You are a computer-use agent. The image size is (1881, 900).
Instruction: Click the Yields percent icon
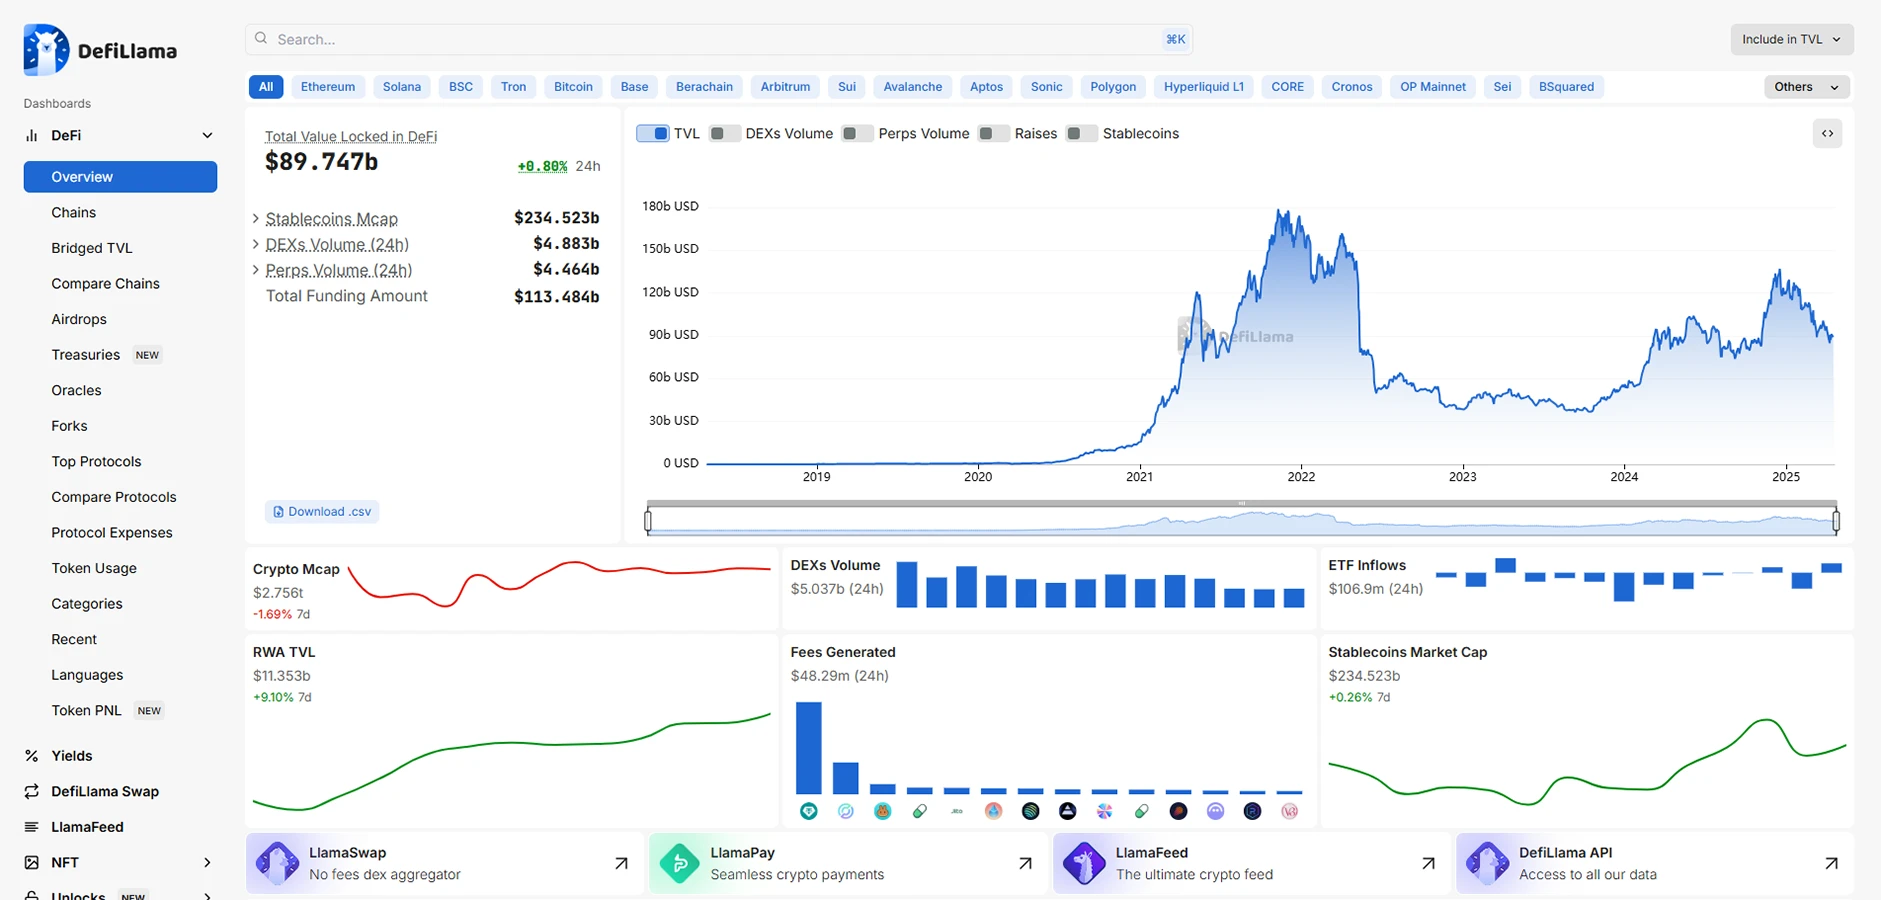point(32,756)
